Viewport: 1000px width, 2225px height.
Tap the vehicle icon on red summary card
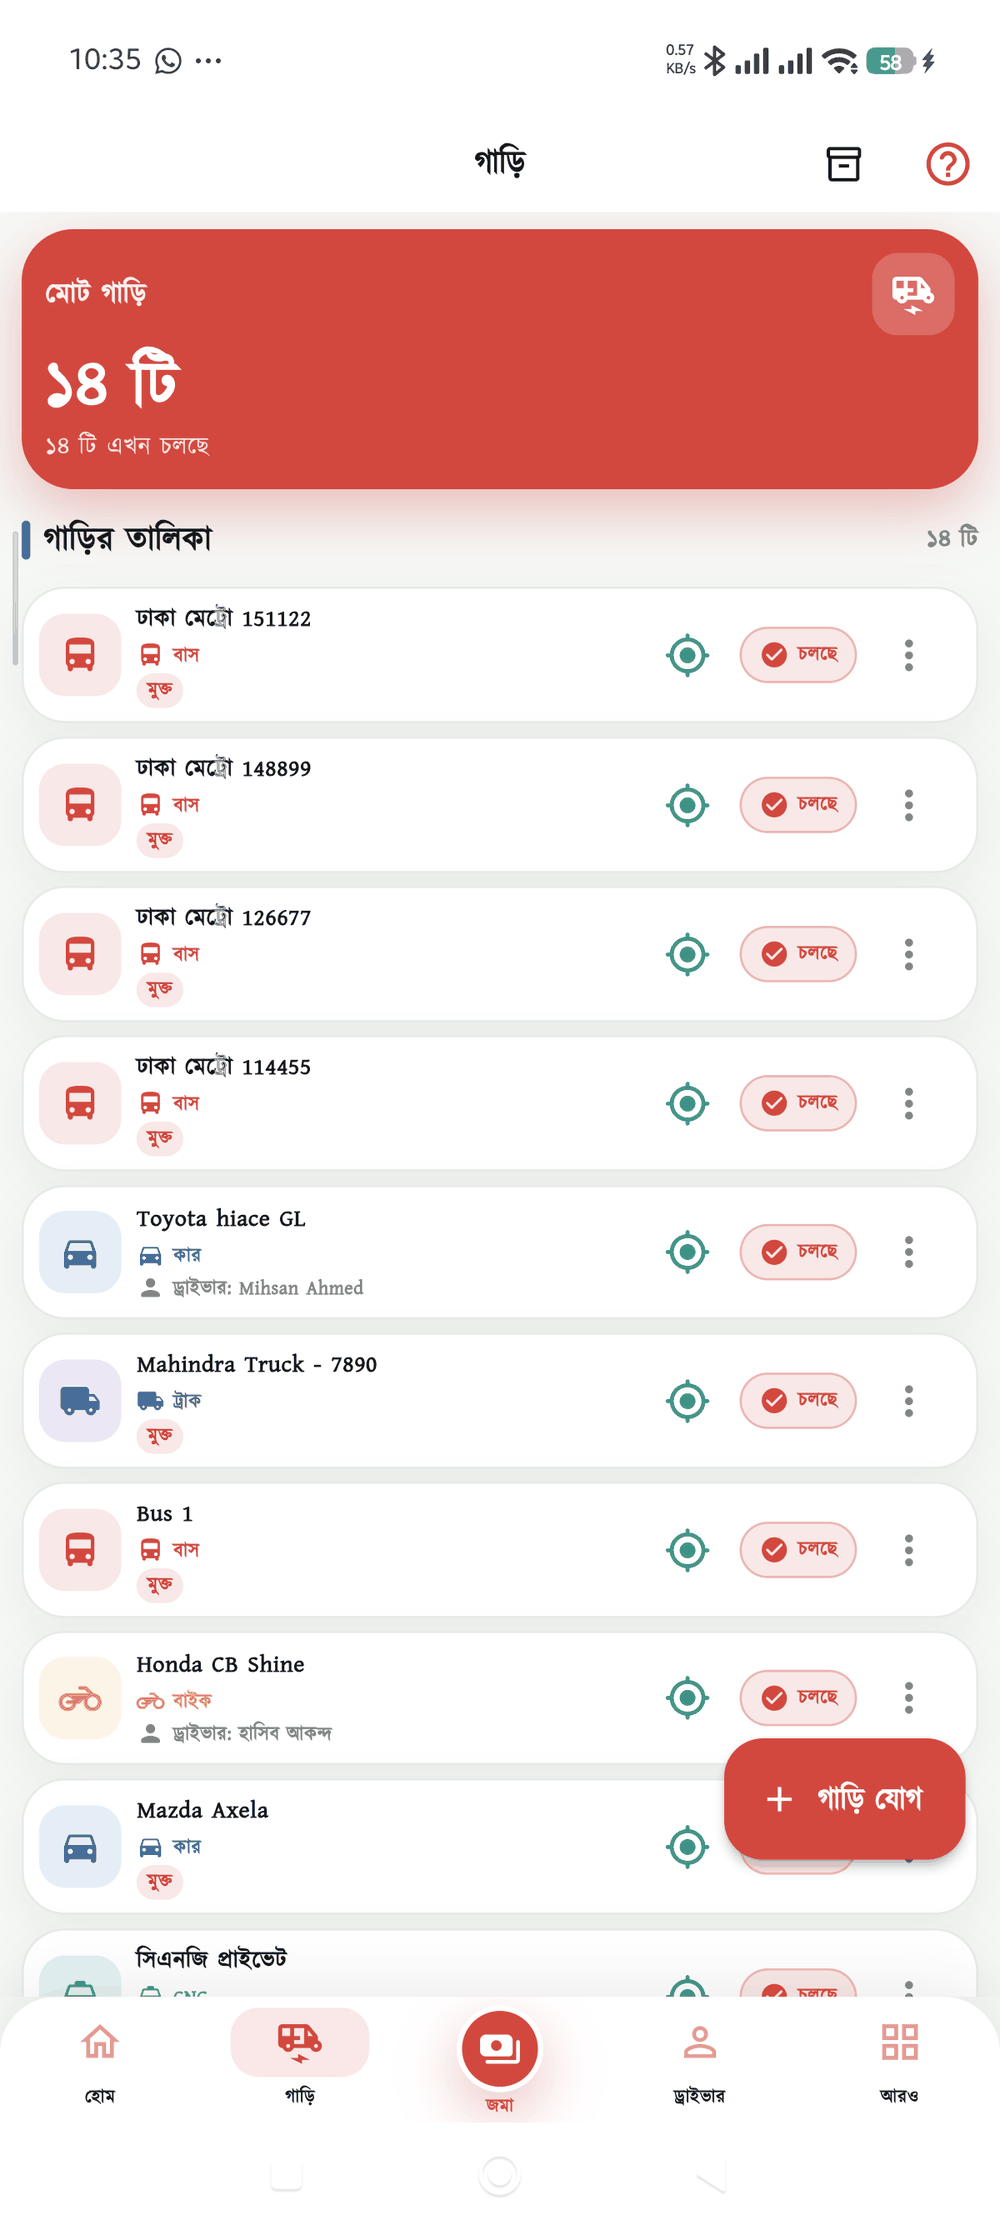[x=913, y=294]
